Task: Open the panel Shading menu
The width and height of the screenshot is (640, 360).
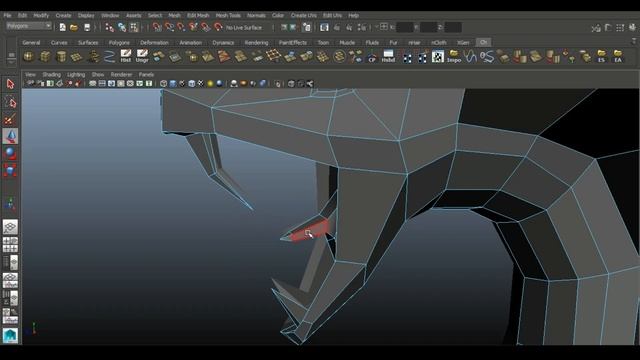Action: pos(51,75)
